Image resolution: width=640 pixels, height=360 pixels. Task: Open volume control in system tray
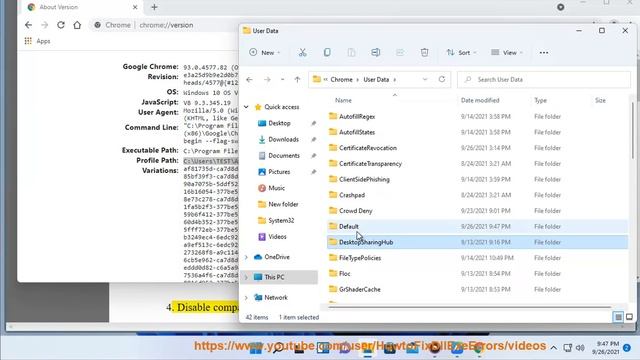click(x=580, y=348)
